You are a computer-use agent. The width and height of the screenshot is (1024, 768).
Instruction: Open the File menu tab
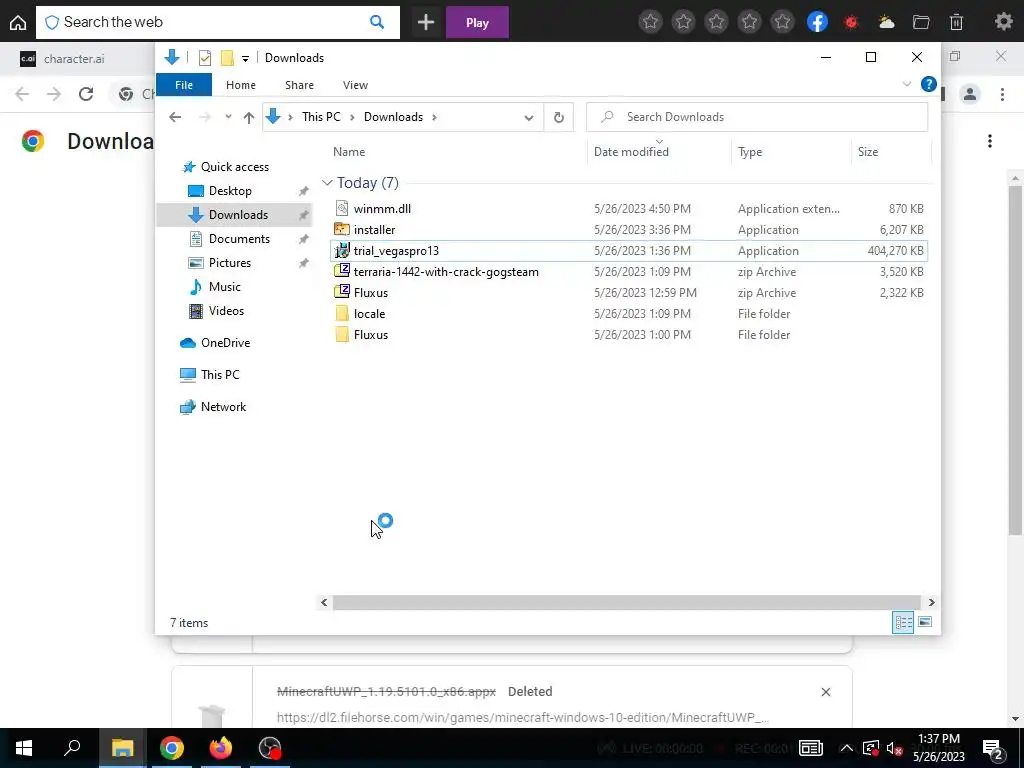point(184,85)
